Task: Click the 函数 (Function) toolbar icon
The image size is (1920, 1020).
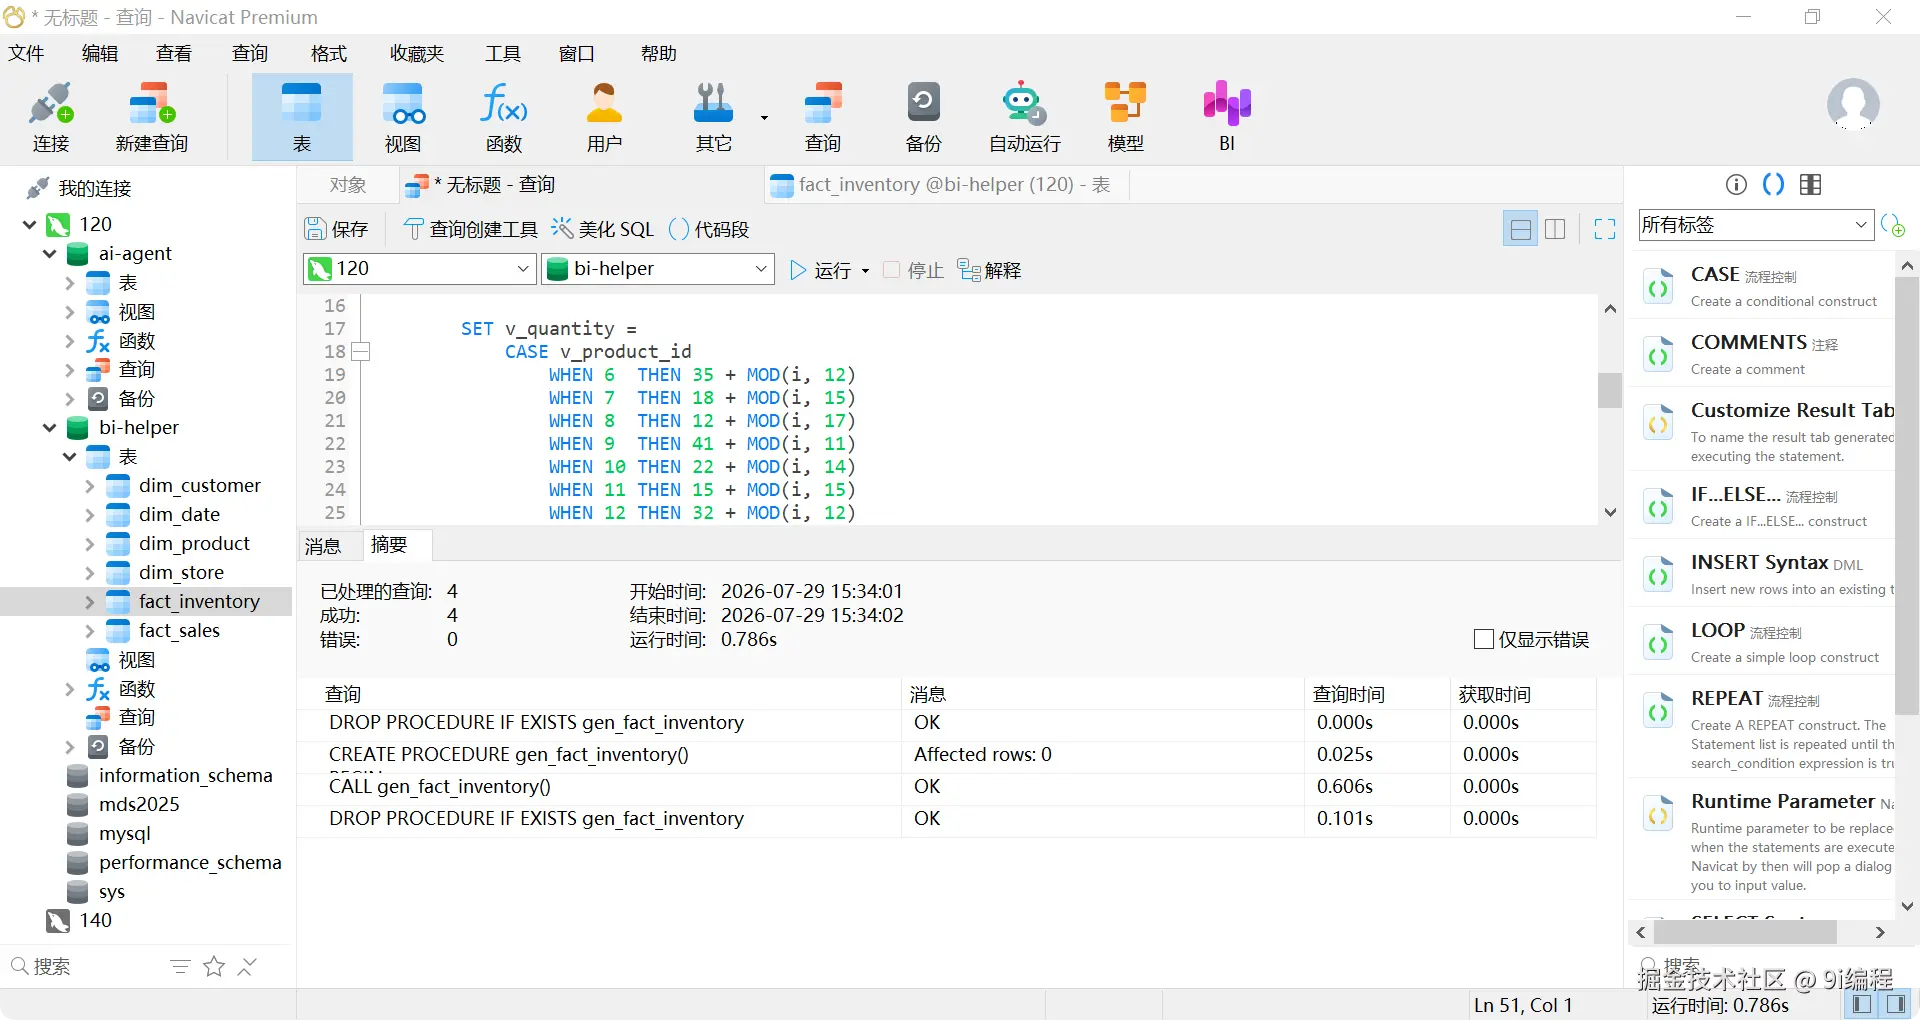Action: point(504,117)
